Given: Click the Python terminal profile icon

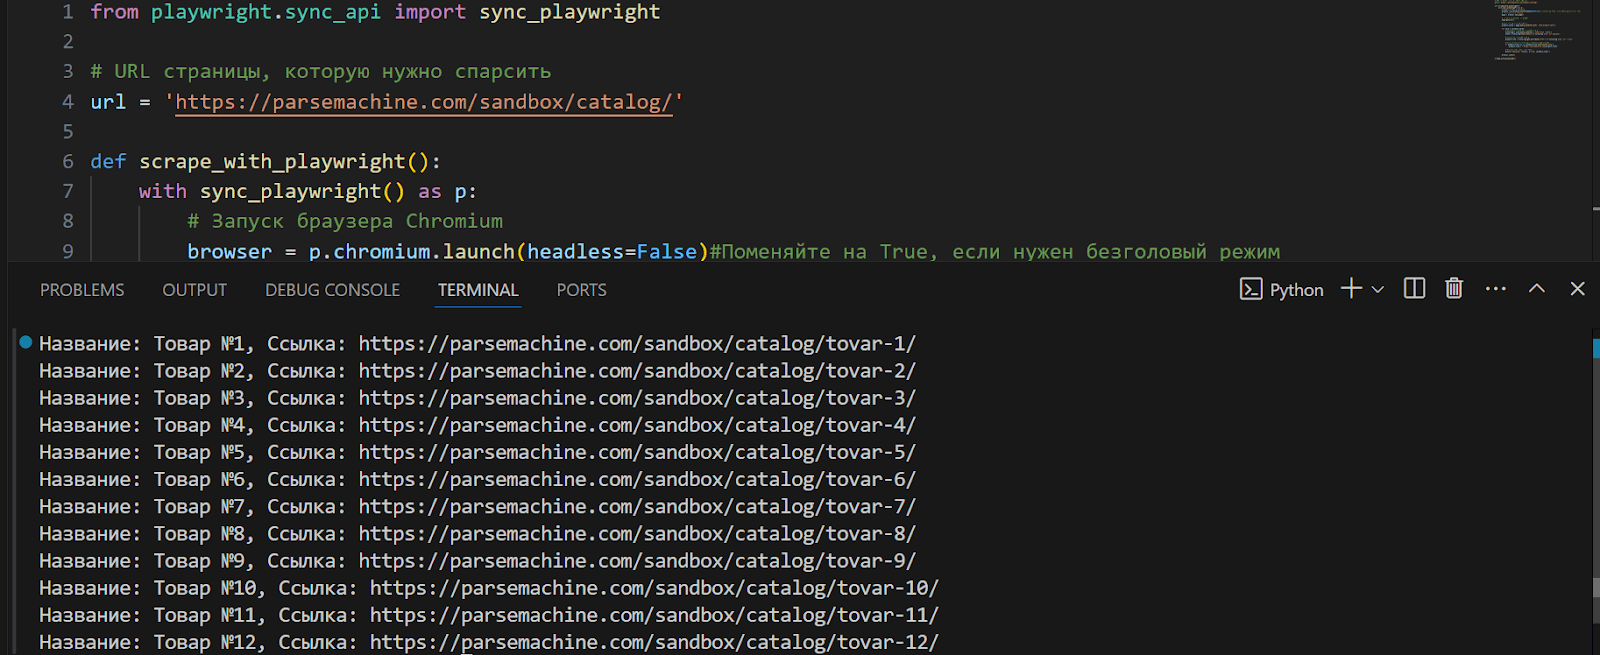Looking at the screenshot, I should [x=1251, y=289].
